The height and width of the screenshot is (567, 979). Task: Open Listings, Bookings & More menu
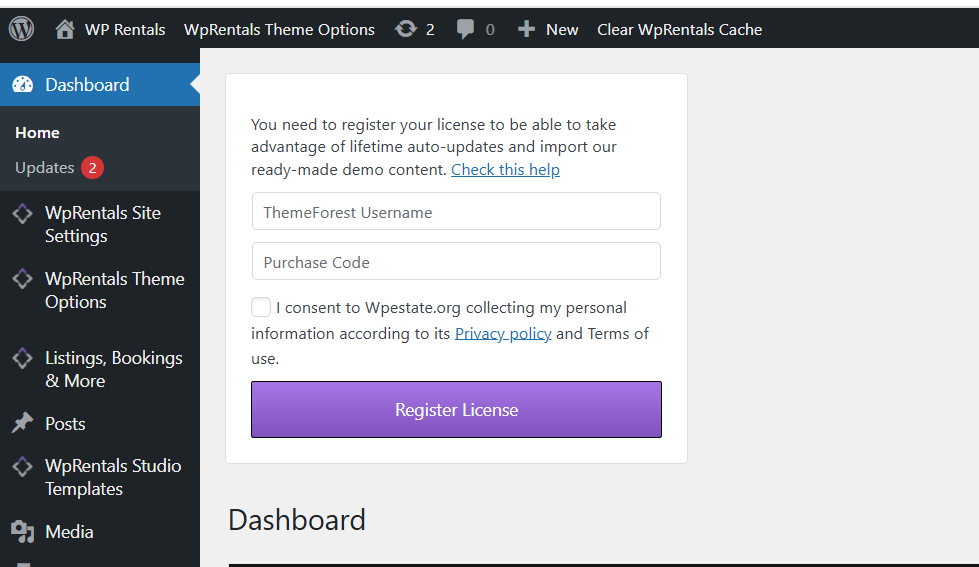[x=113, y=369]
